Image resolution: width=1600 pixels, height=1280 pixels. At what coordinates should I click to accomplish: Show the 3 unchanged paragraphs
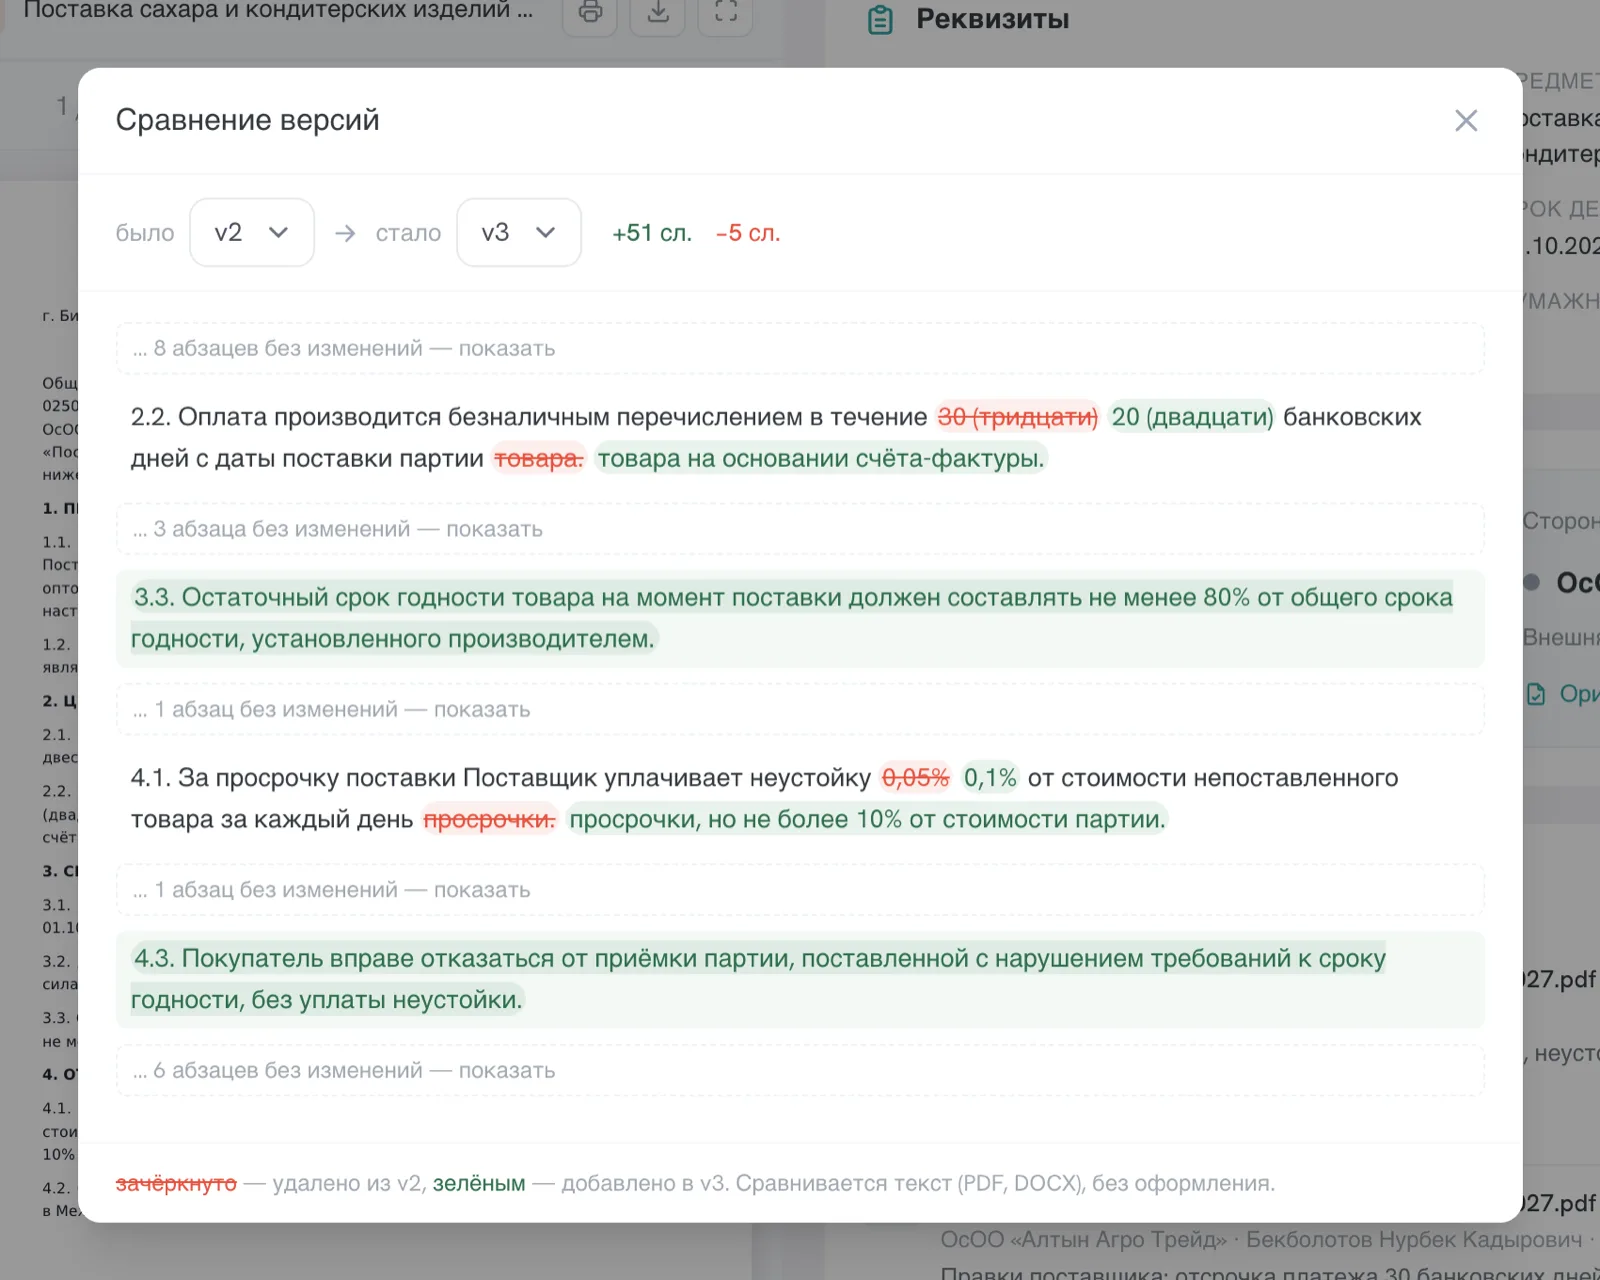[x=800, y=529]
